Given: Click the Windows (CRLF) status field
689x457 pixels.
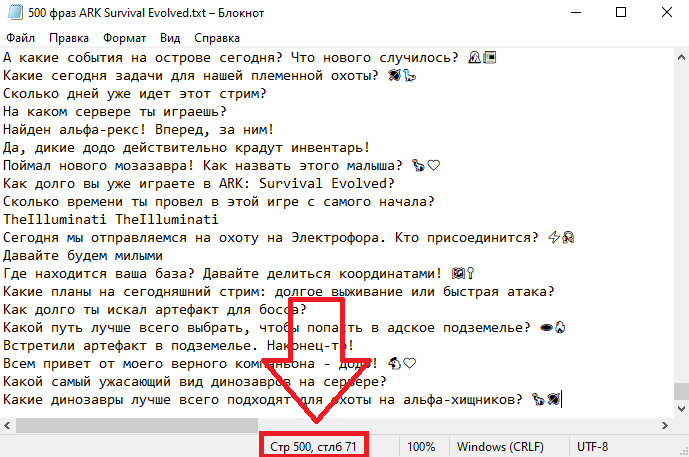Looking at the screenshot, I should (500, 447).
